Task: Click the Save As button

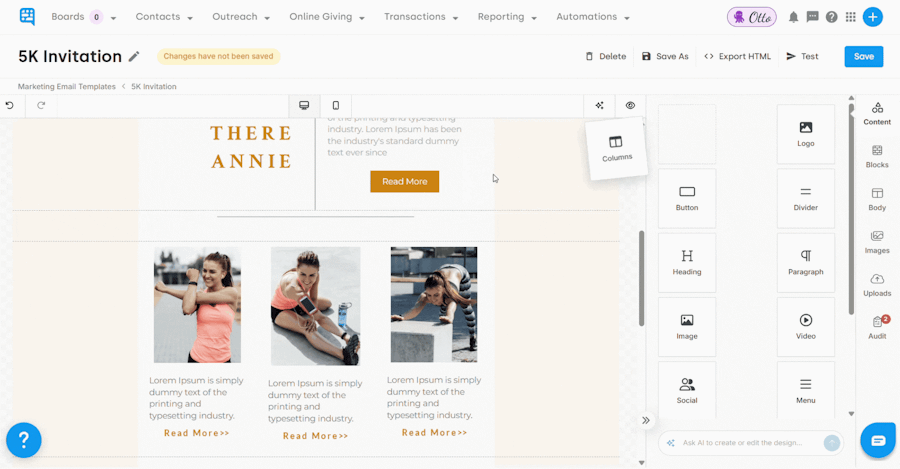Action: coord(665,56)
